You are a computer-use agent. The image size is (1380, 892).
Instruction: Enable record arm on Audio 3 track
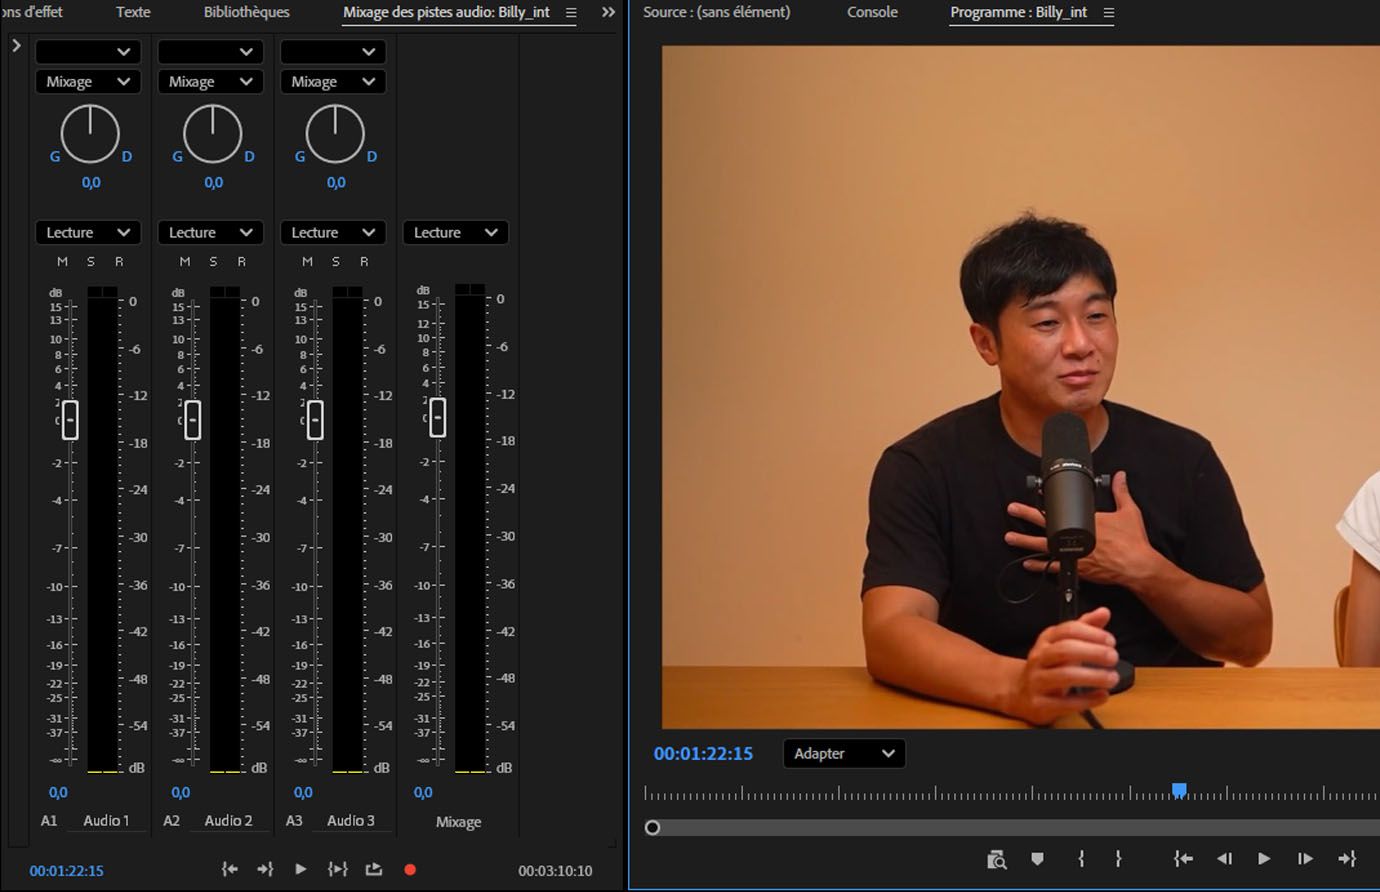coord(364,261)
